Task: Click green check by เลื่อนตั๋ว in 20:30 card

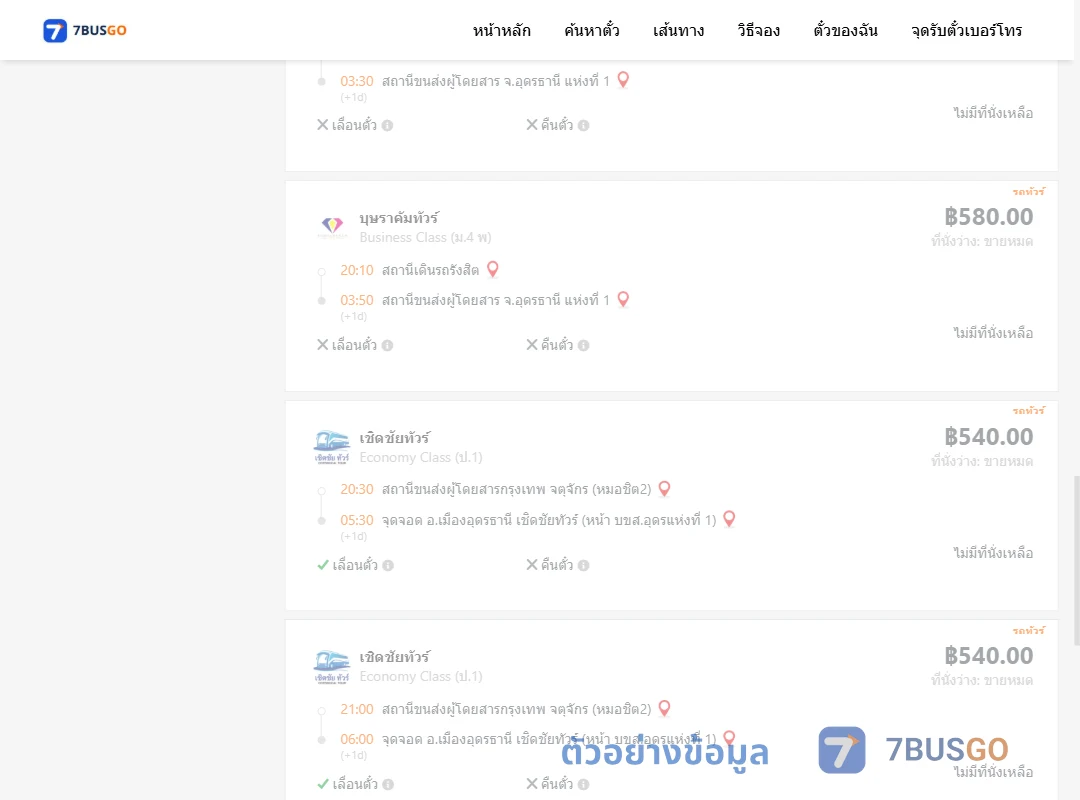Action: pos(323,564)
